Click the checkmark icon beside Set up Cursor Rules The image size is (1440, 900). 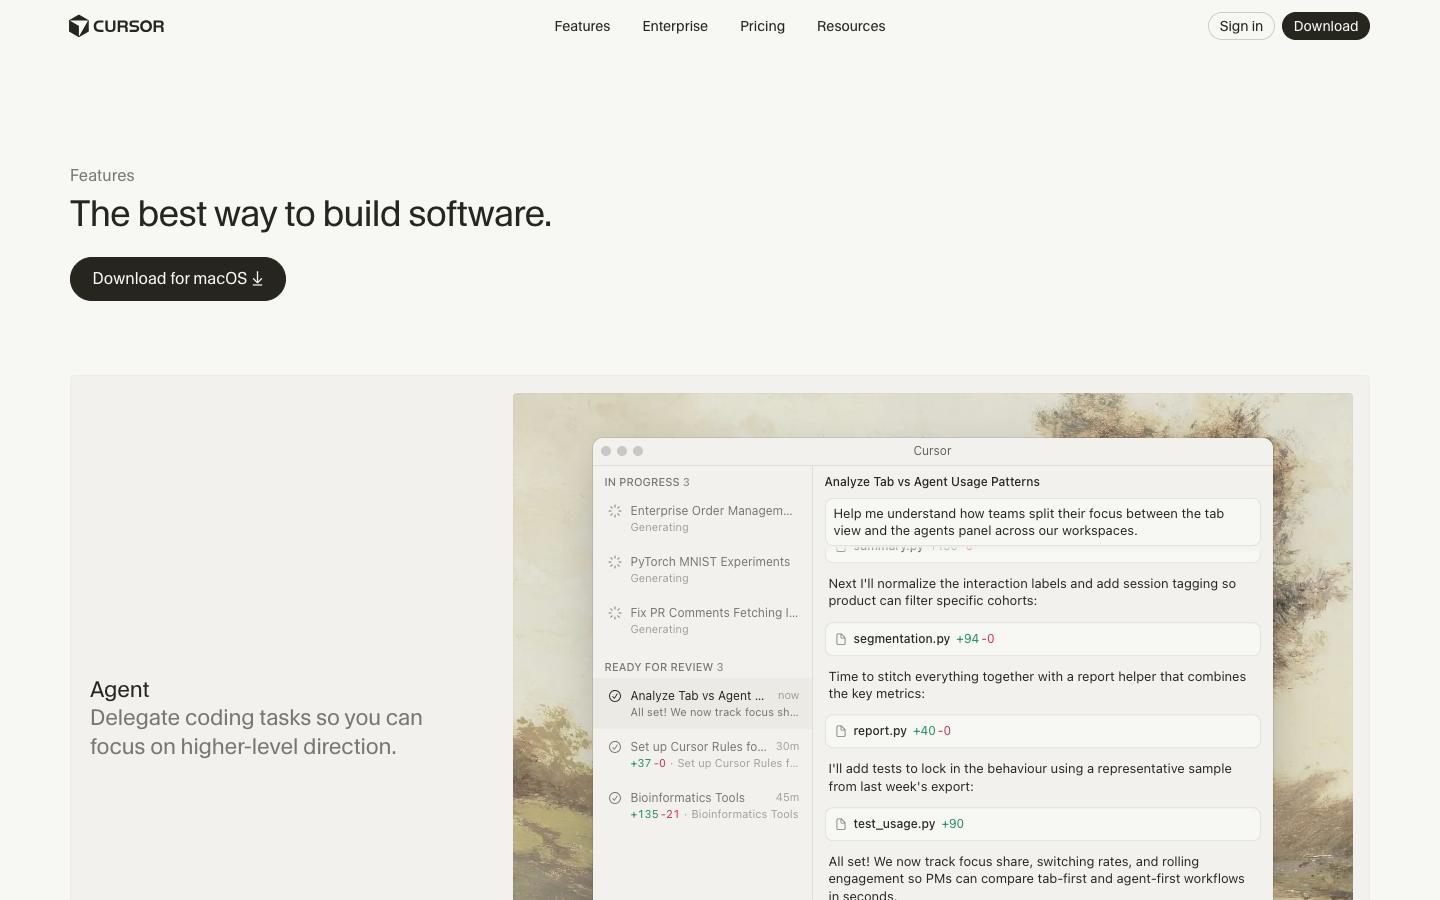pyautogui.click(x=615, y=747)
